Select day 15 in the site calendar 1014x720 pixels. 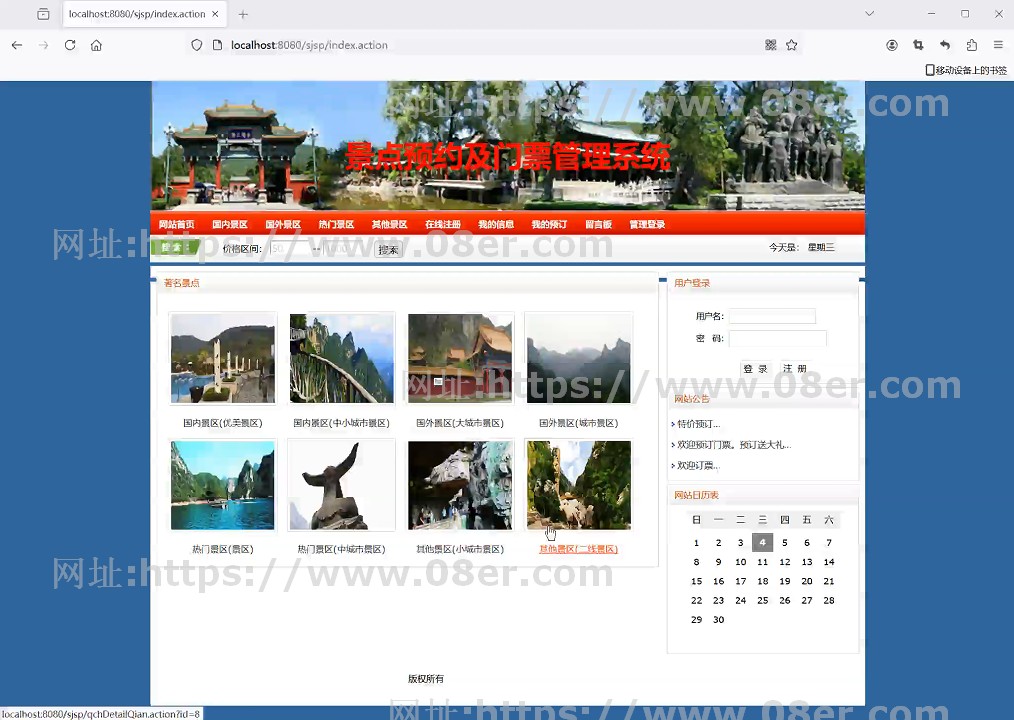click(696, 581)
